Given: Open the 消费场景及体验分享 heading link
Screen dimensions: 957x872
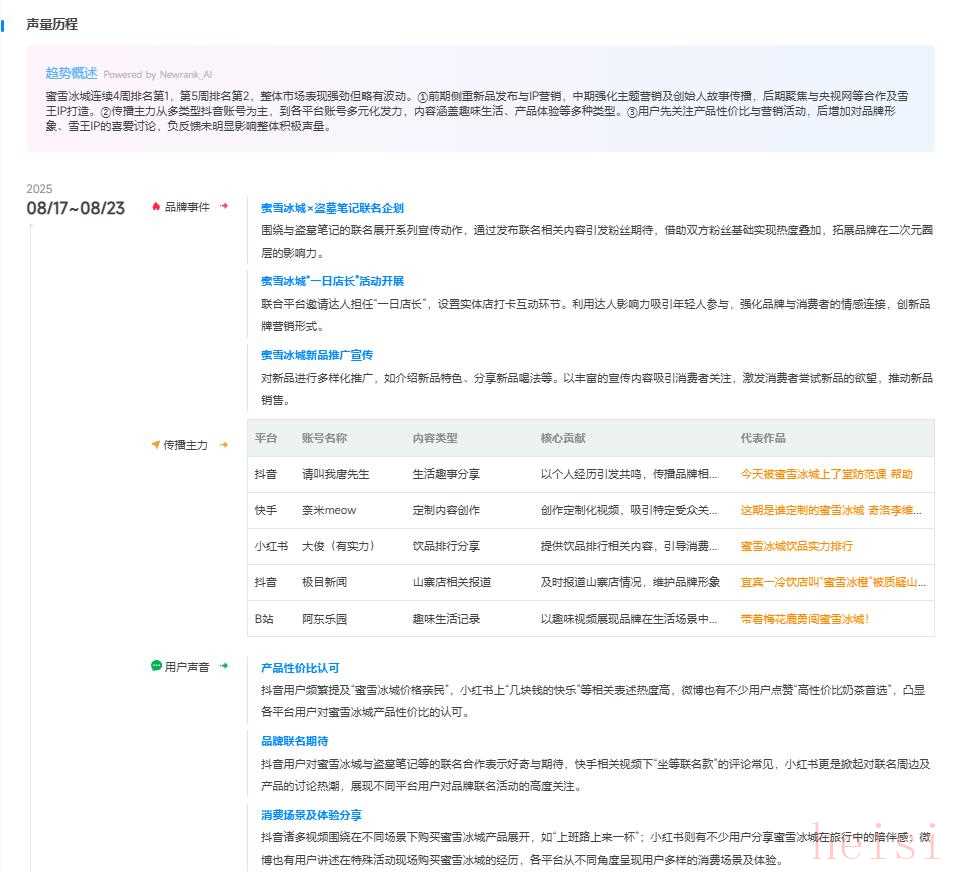Looking at the screenshot, I should pyautogui.click(x=311, y=815).
